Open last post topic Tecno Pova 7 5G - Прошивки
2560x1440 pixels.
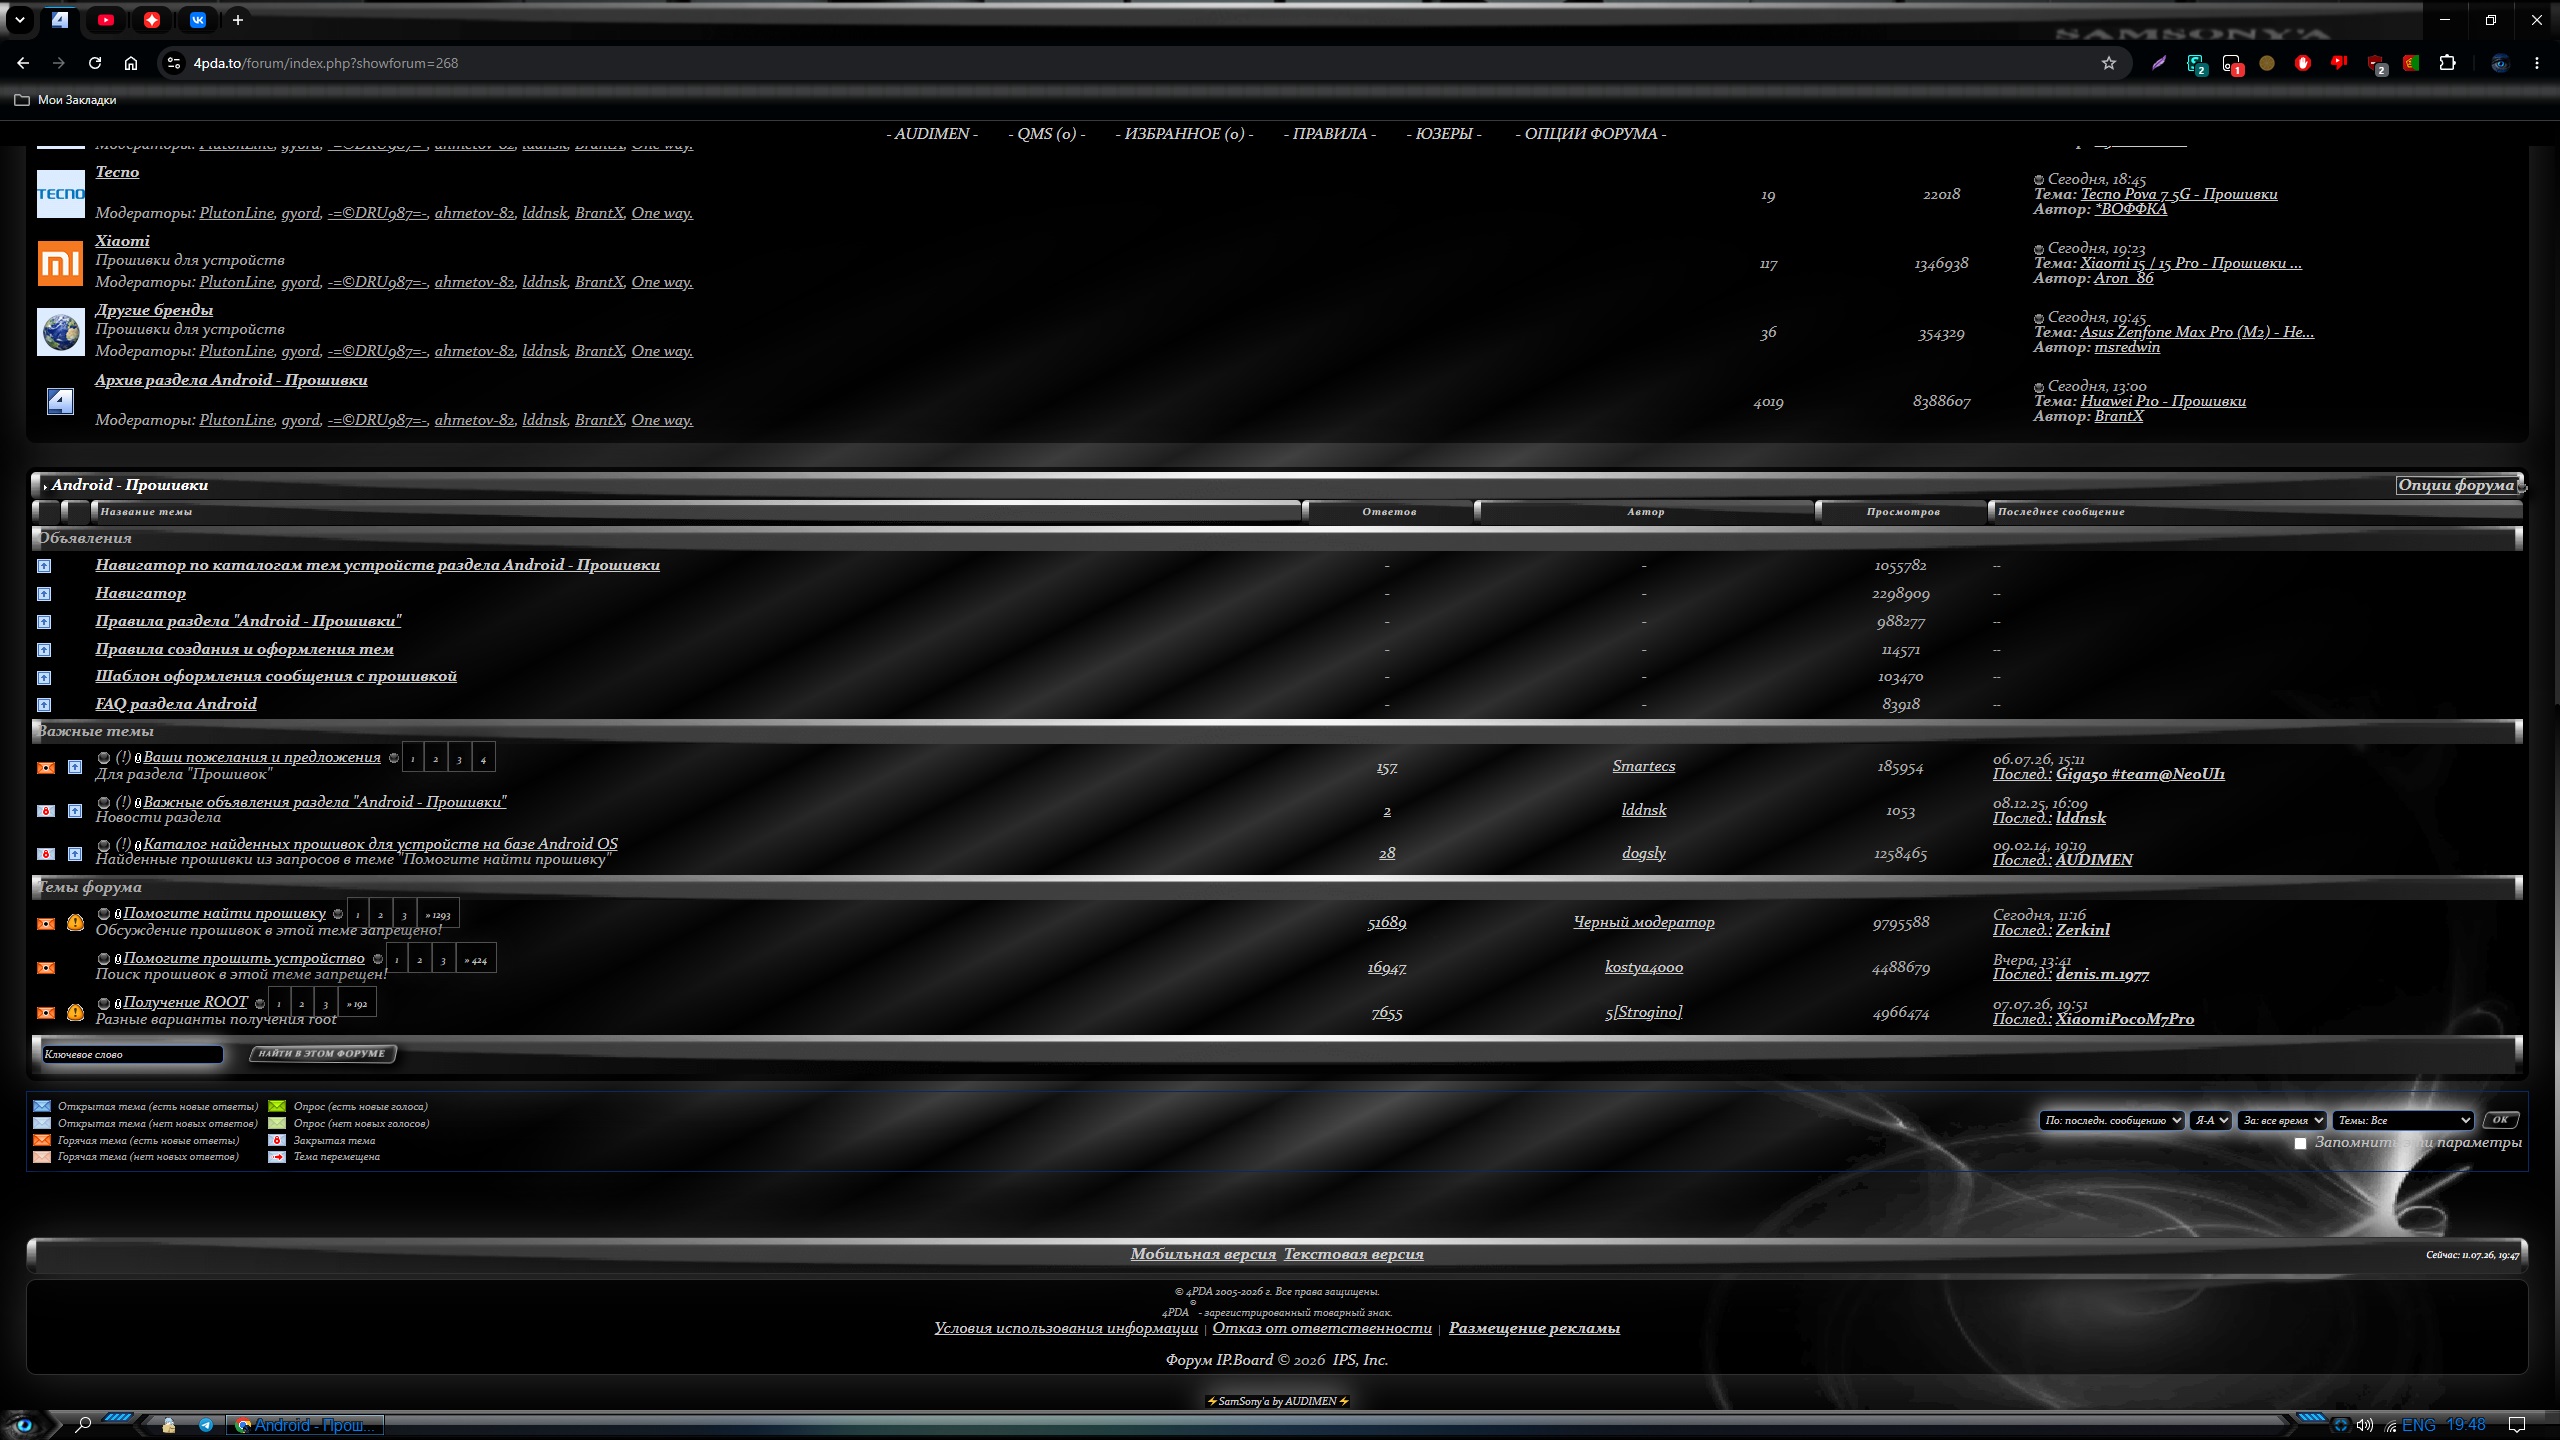[x=2179, y=194]
